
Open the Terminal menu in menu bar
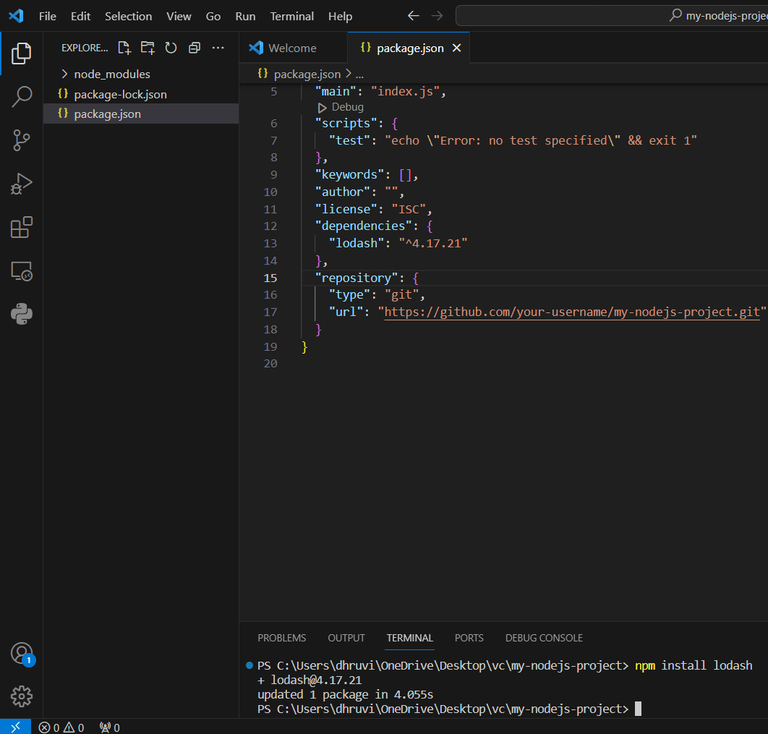(x=291, y=16)
